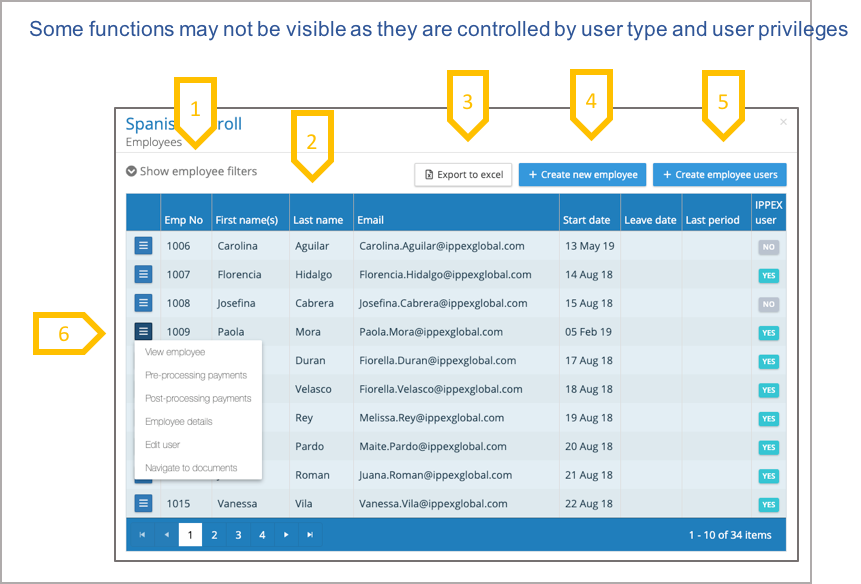
Task: Close the employees dialog with X
Action: 783,122
